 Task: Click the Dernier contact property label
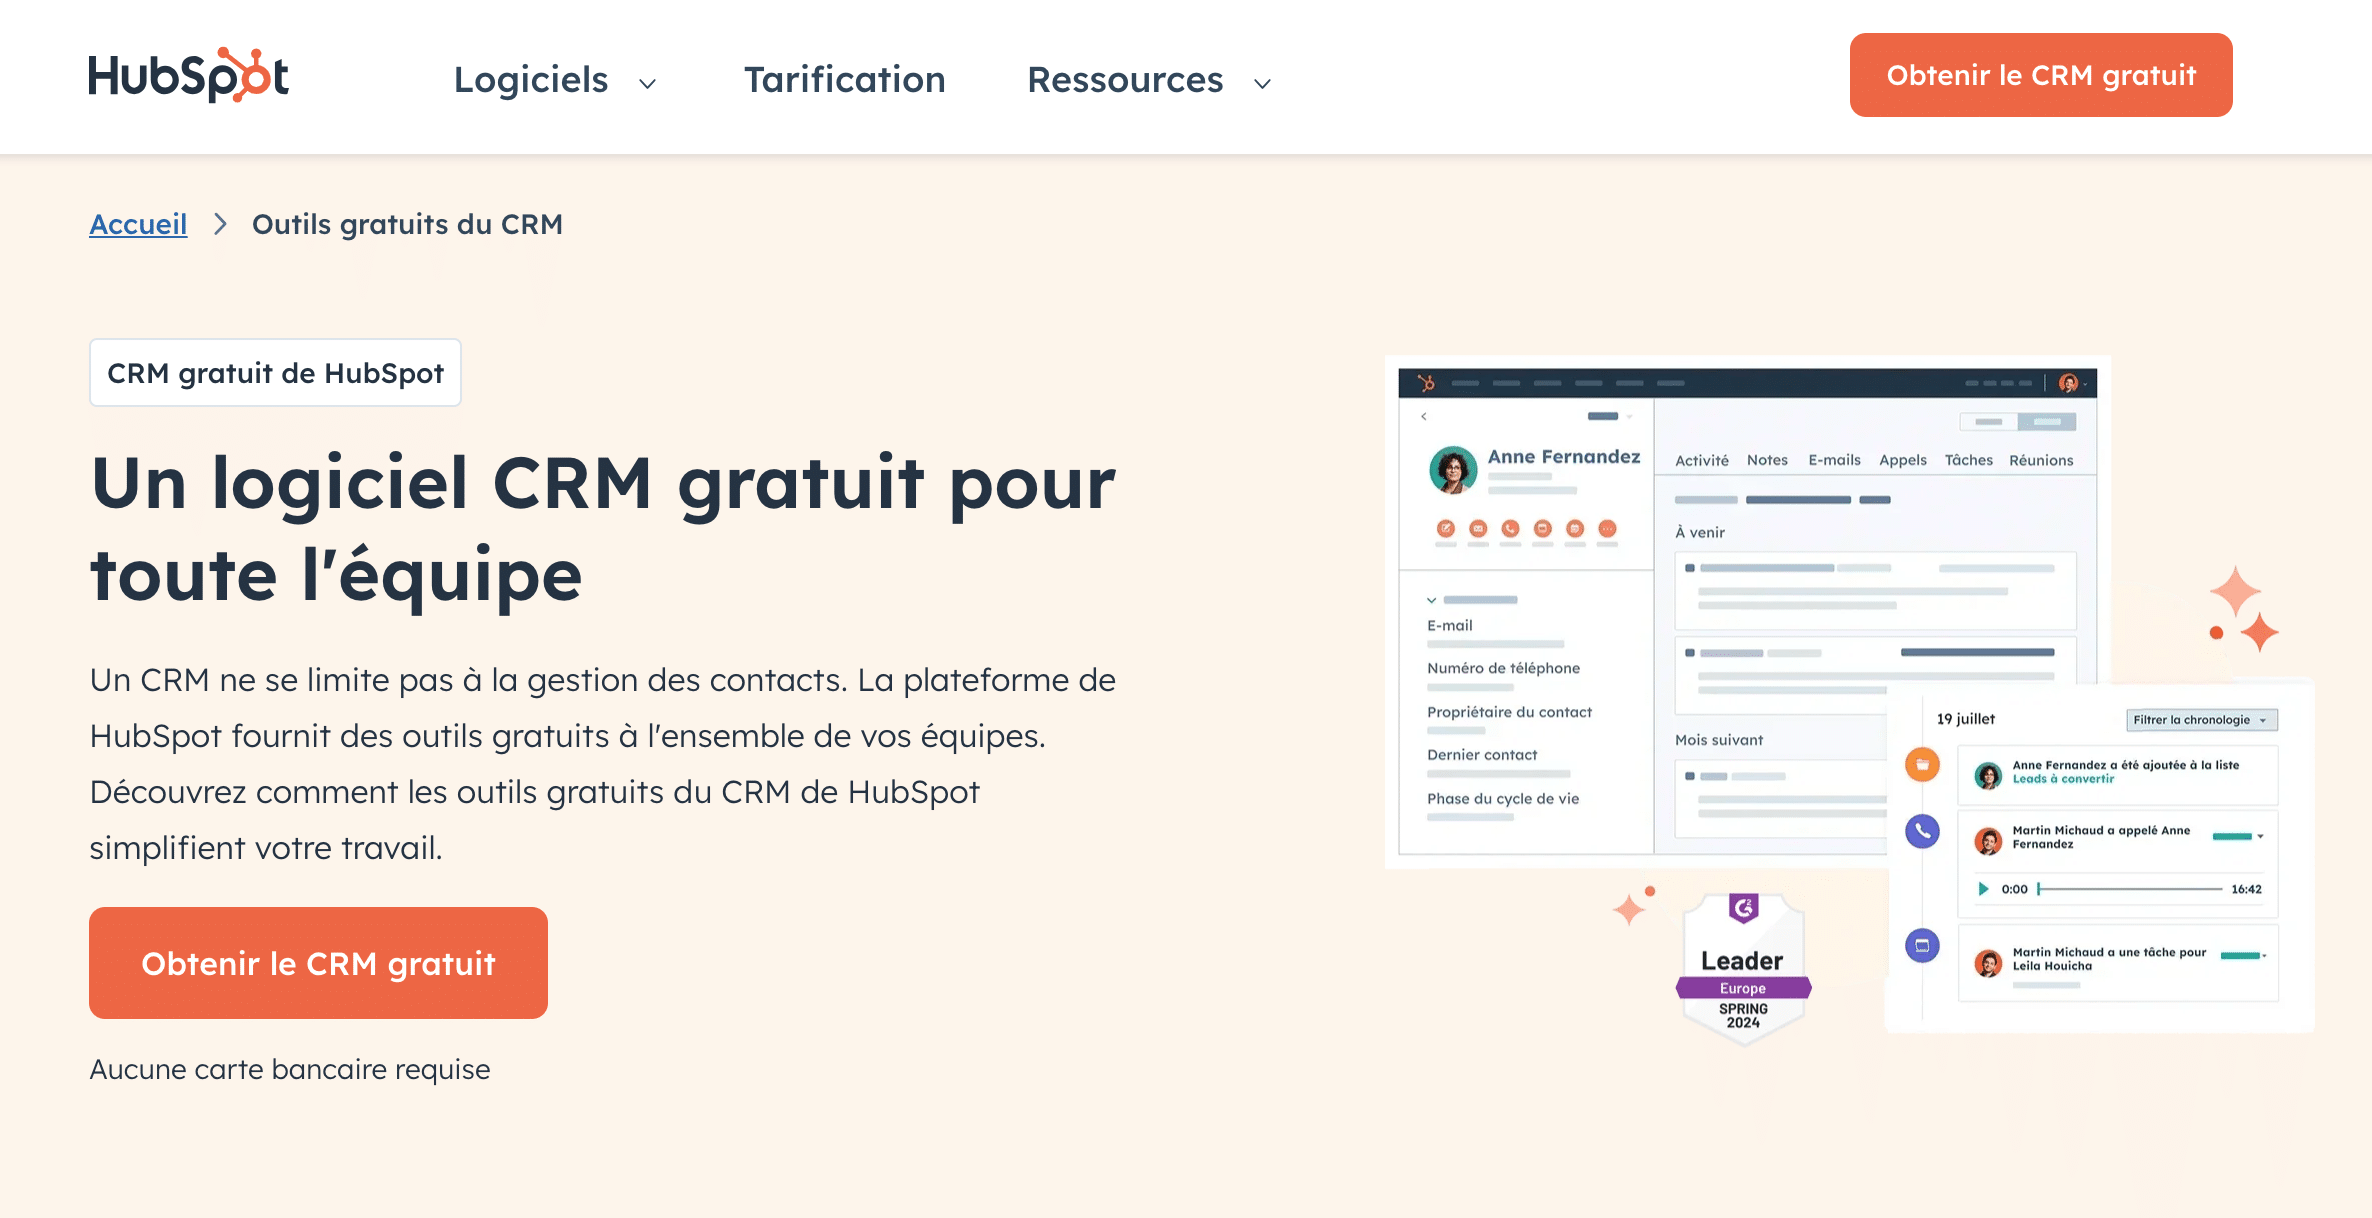(x=1482, y=755)
